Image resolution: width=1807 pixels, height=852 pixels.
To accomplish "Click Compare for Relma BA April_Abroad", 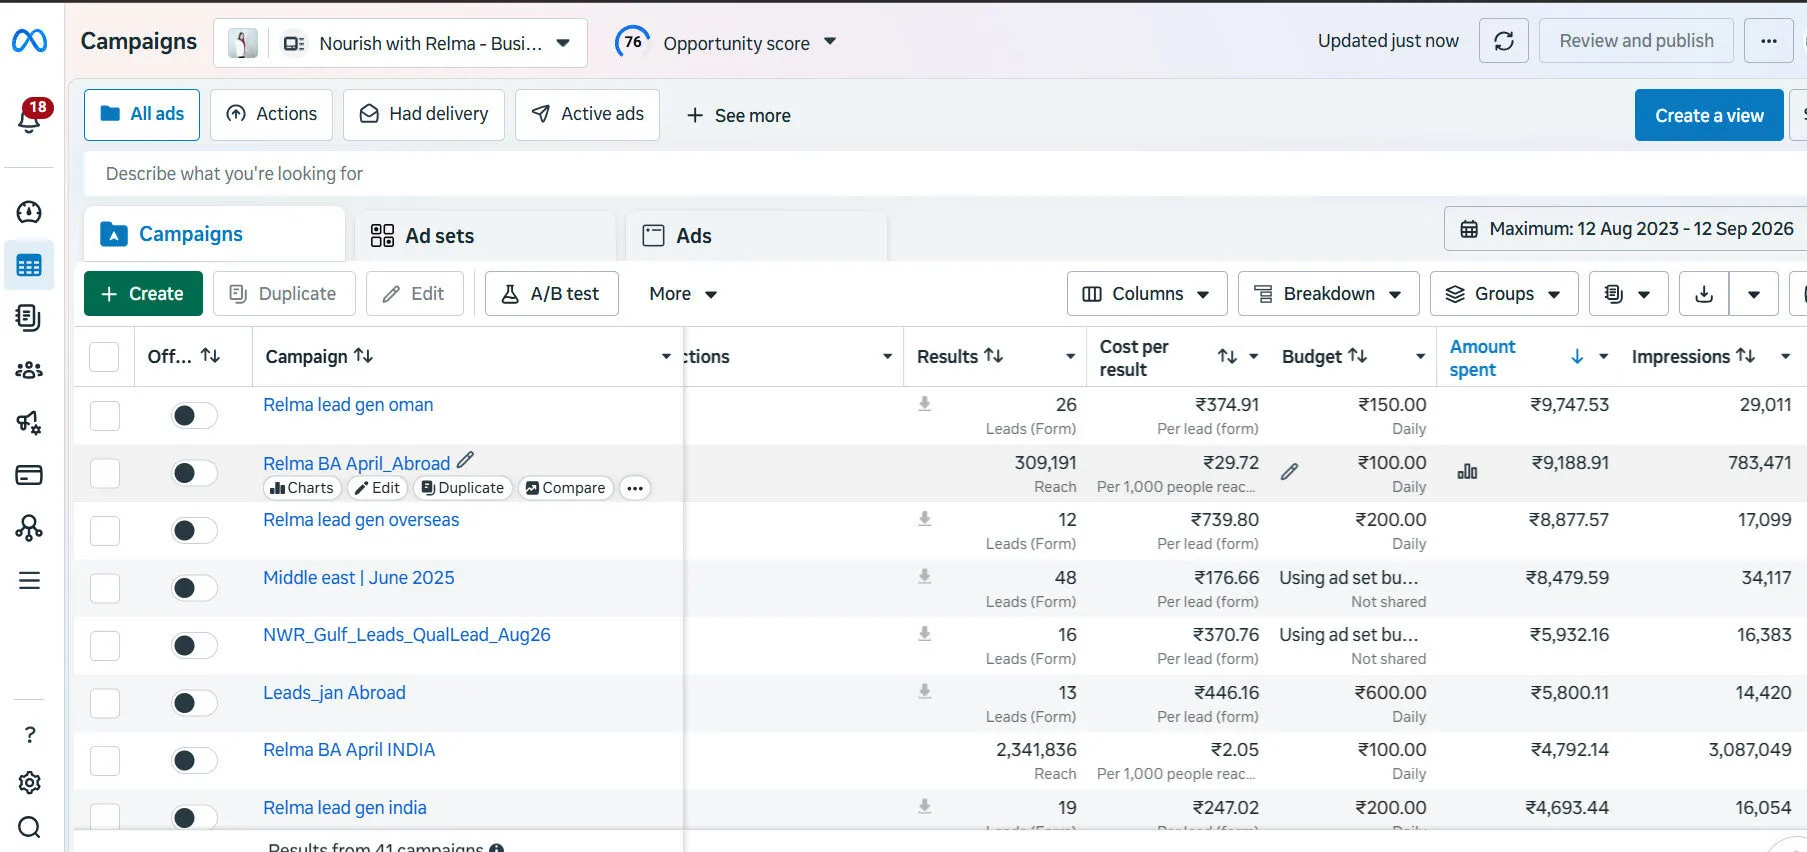I will pos(565,488).
